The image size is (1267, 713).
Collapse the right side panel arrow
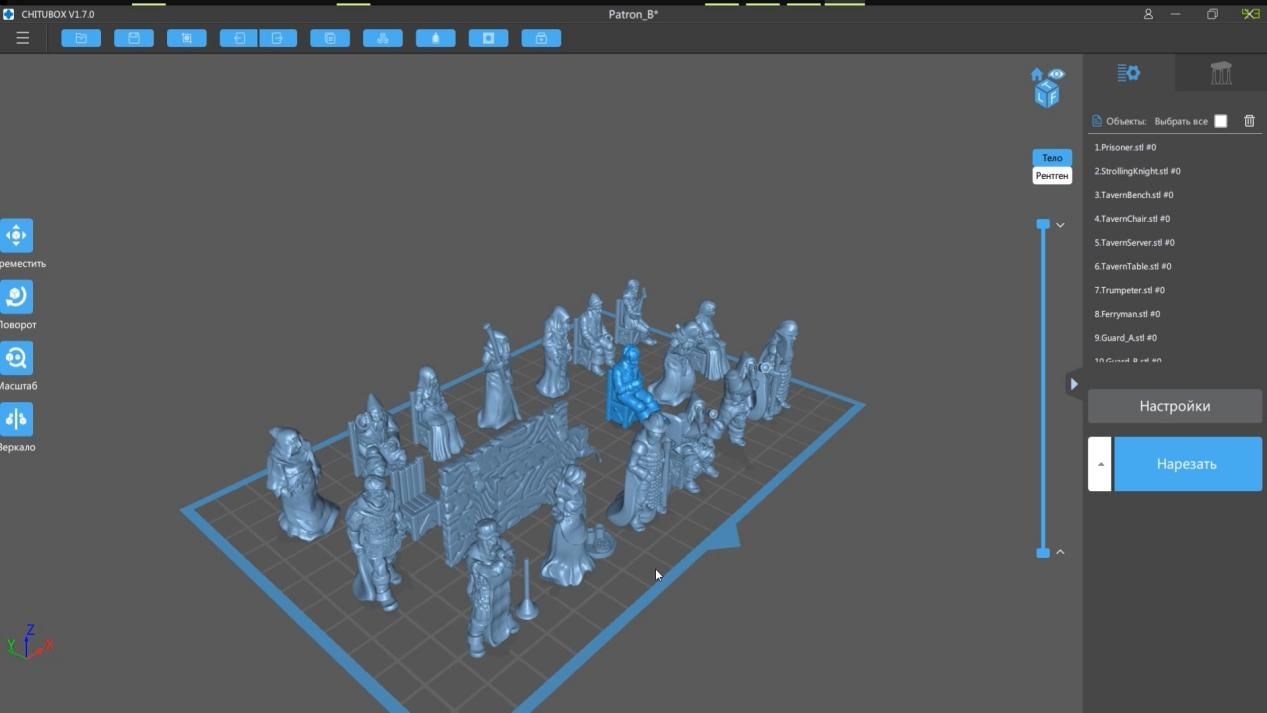coord(1074,384)
